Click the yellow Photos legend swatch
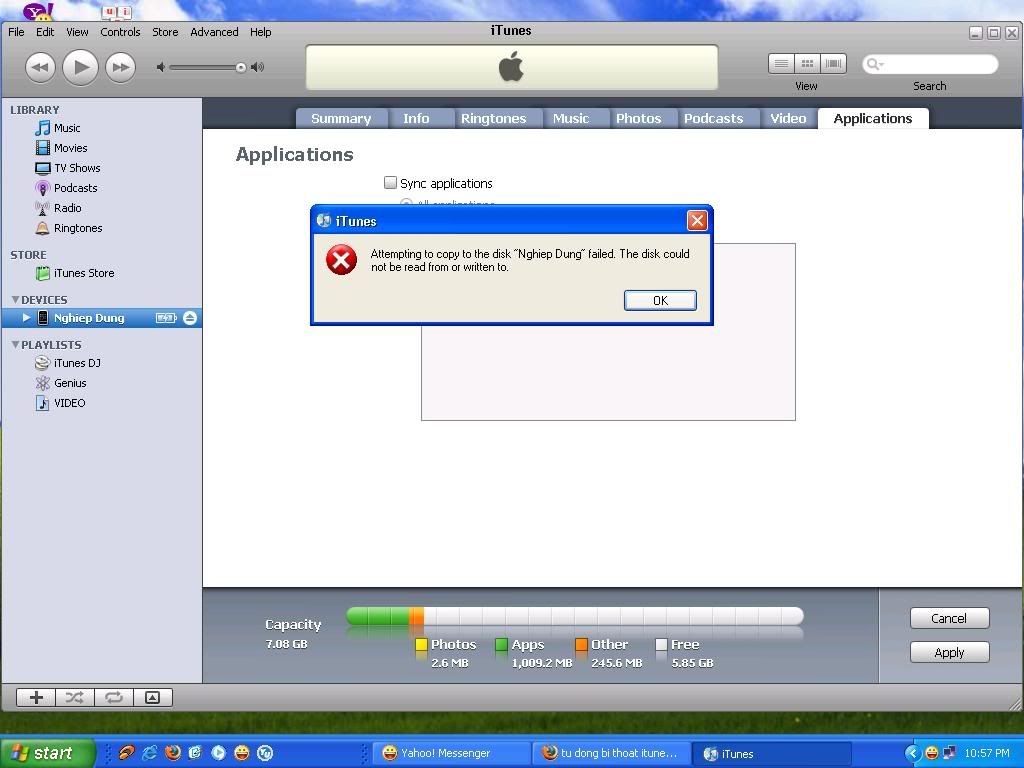The width and height of the screenshot is (1024, 768). (x=421, y=645)
